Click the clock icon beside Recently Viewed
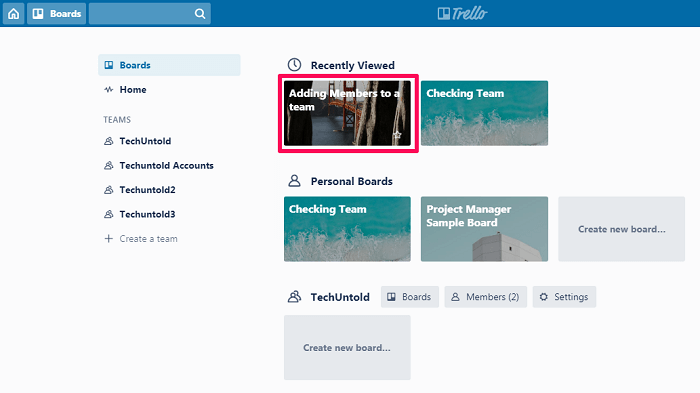 tap(294, 65)
